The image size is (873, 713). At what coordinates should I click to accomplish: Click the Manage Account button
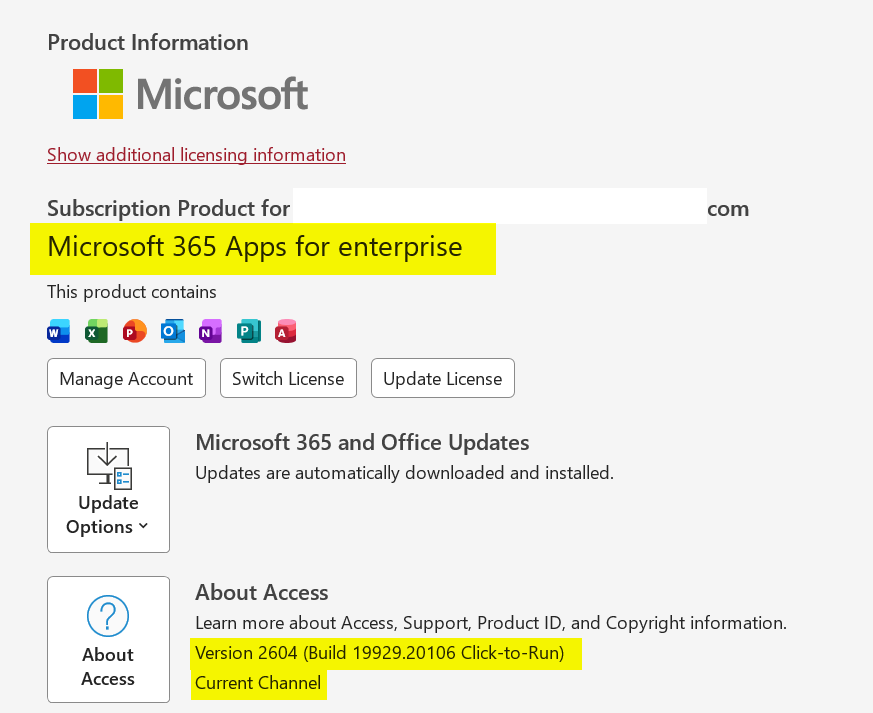[x=126, y=378]
